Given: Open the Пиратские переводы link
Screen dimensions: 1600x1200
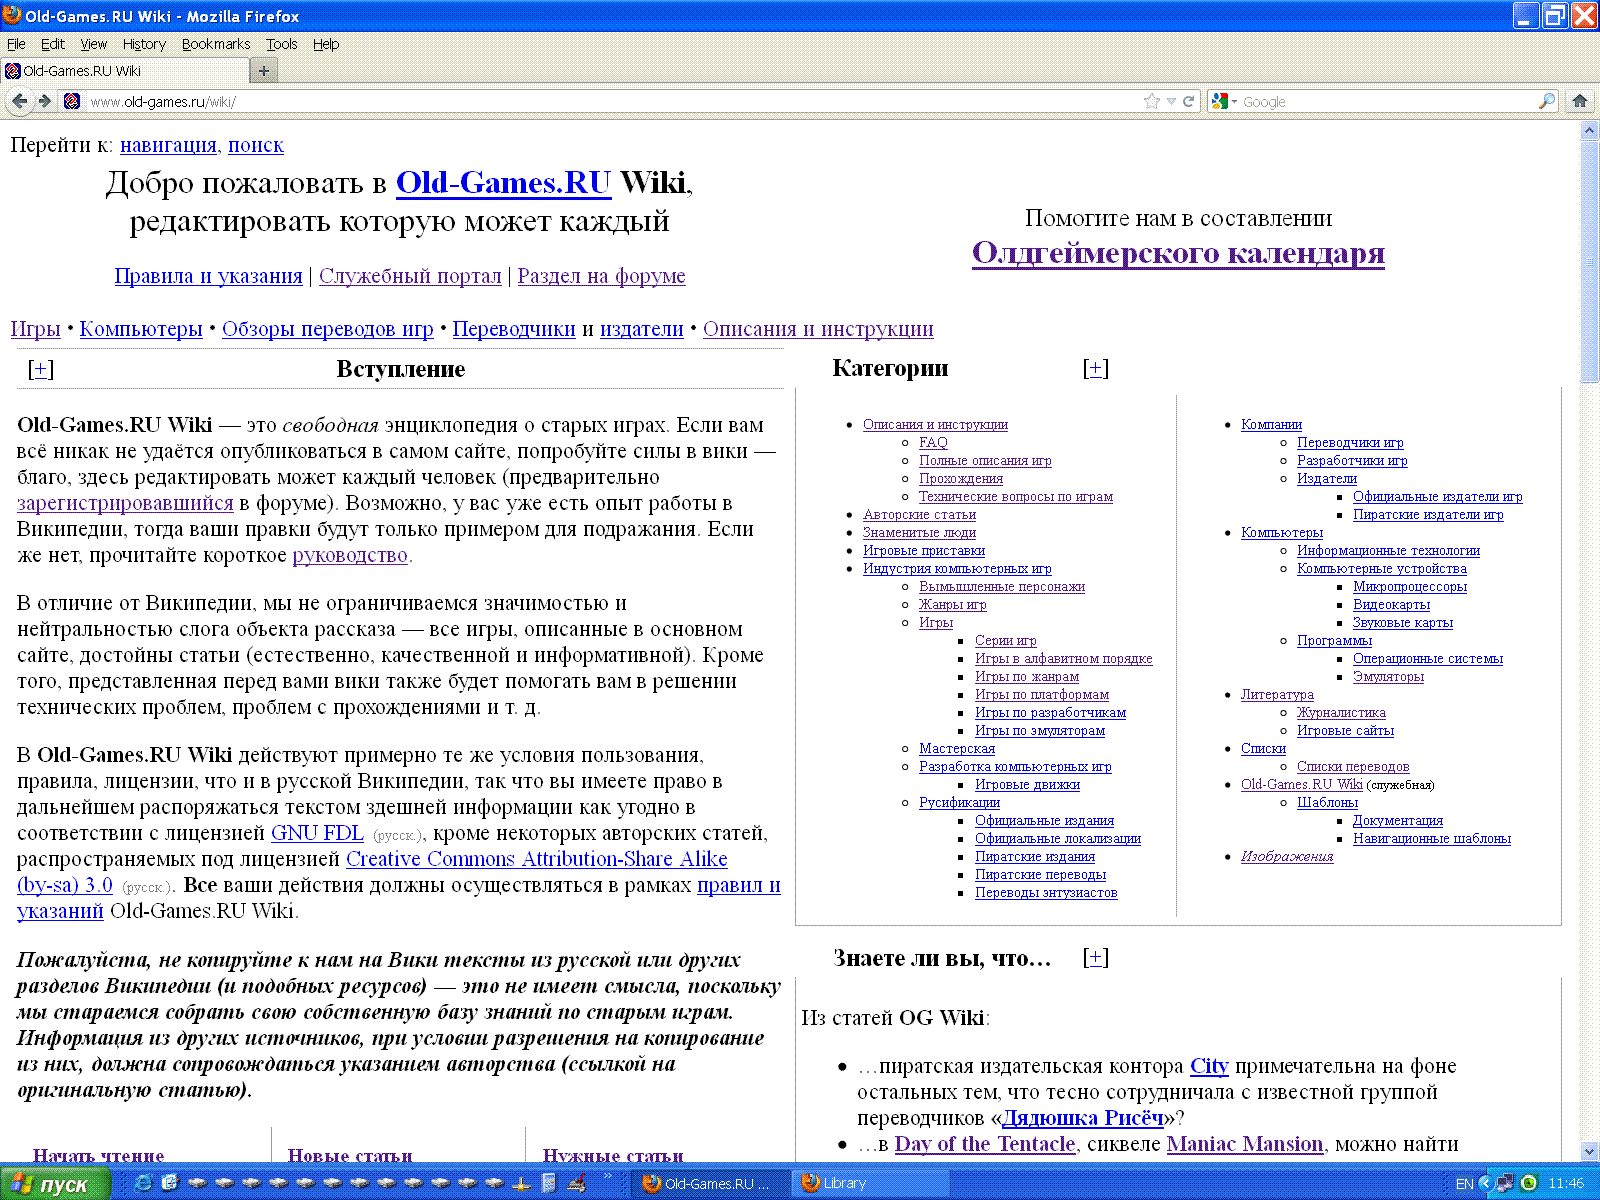Looking at the screenshot, I should (1040, 875).
